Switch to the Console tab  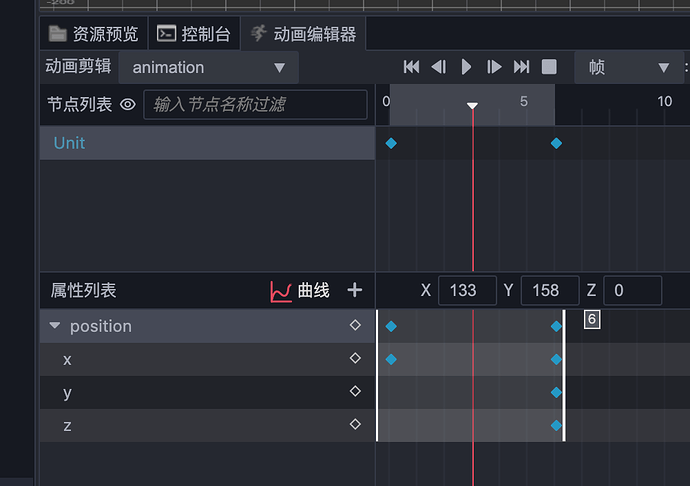[x=194, y=34]
